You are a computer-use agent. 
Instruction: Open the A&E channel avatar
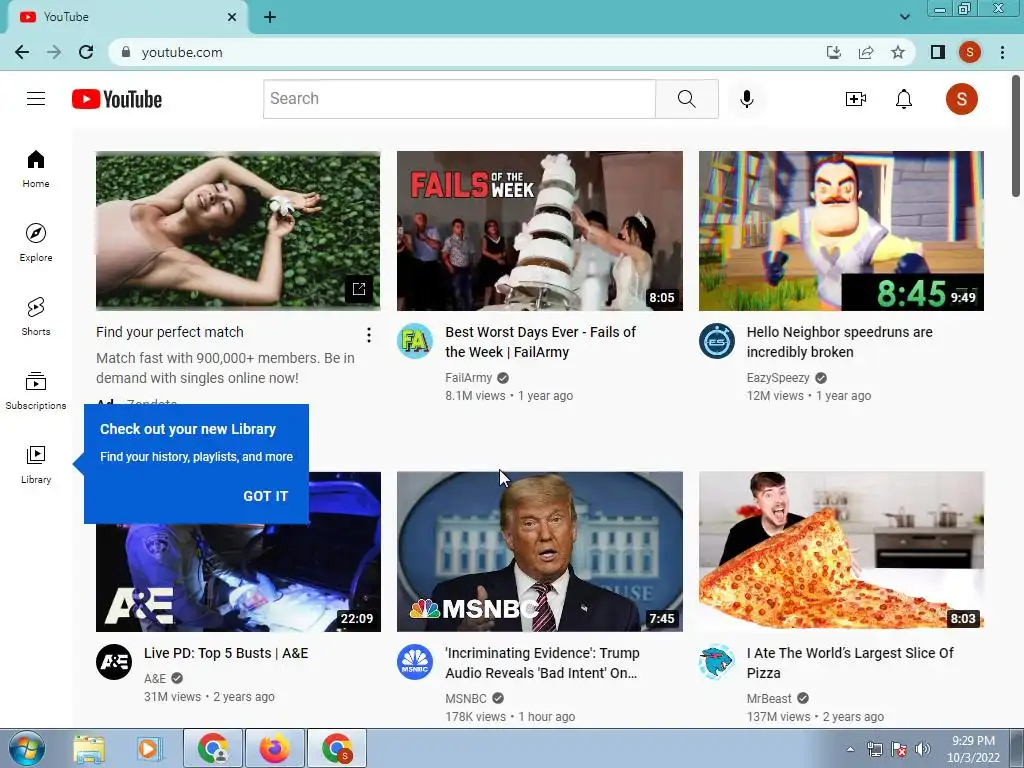coord(114,662)
